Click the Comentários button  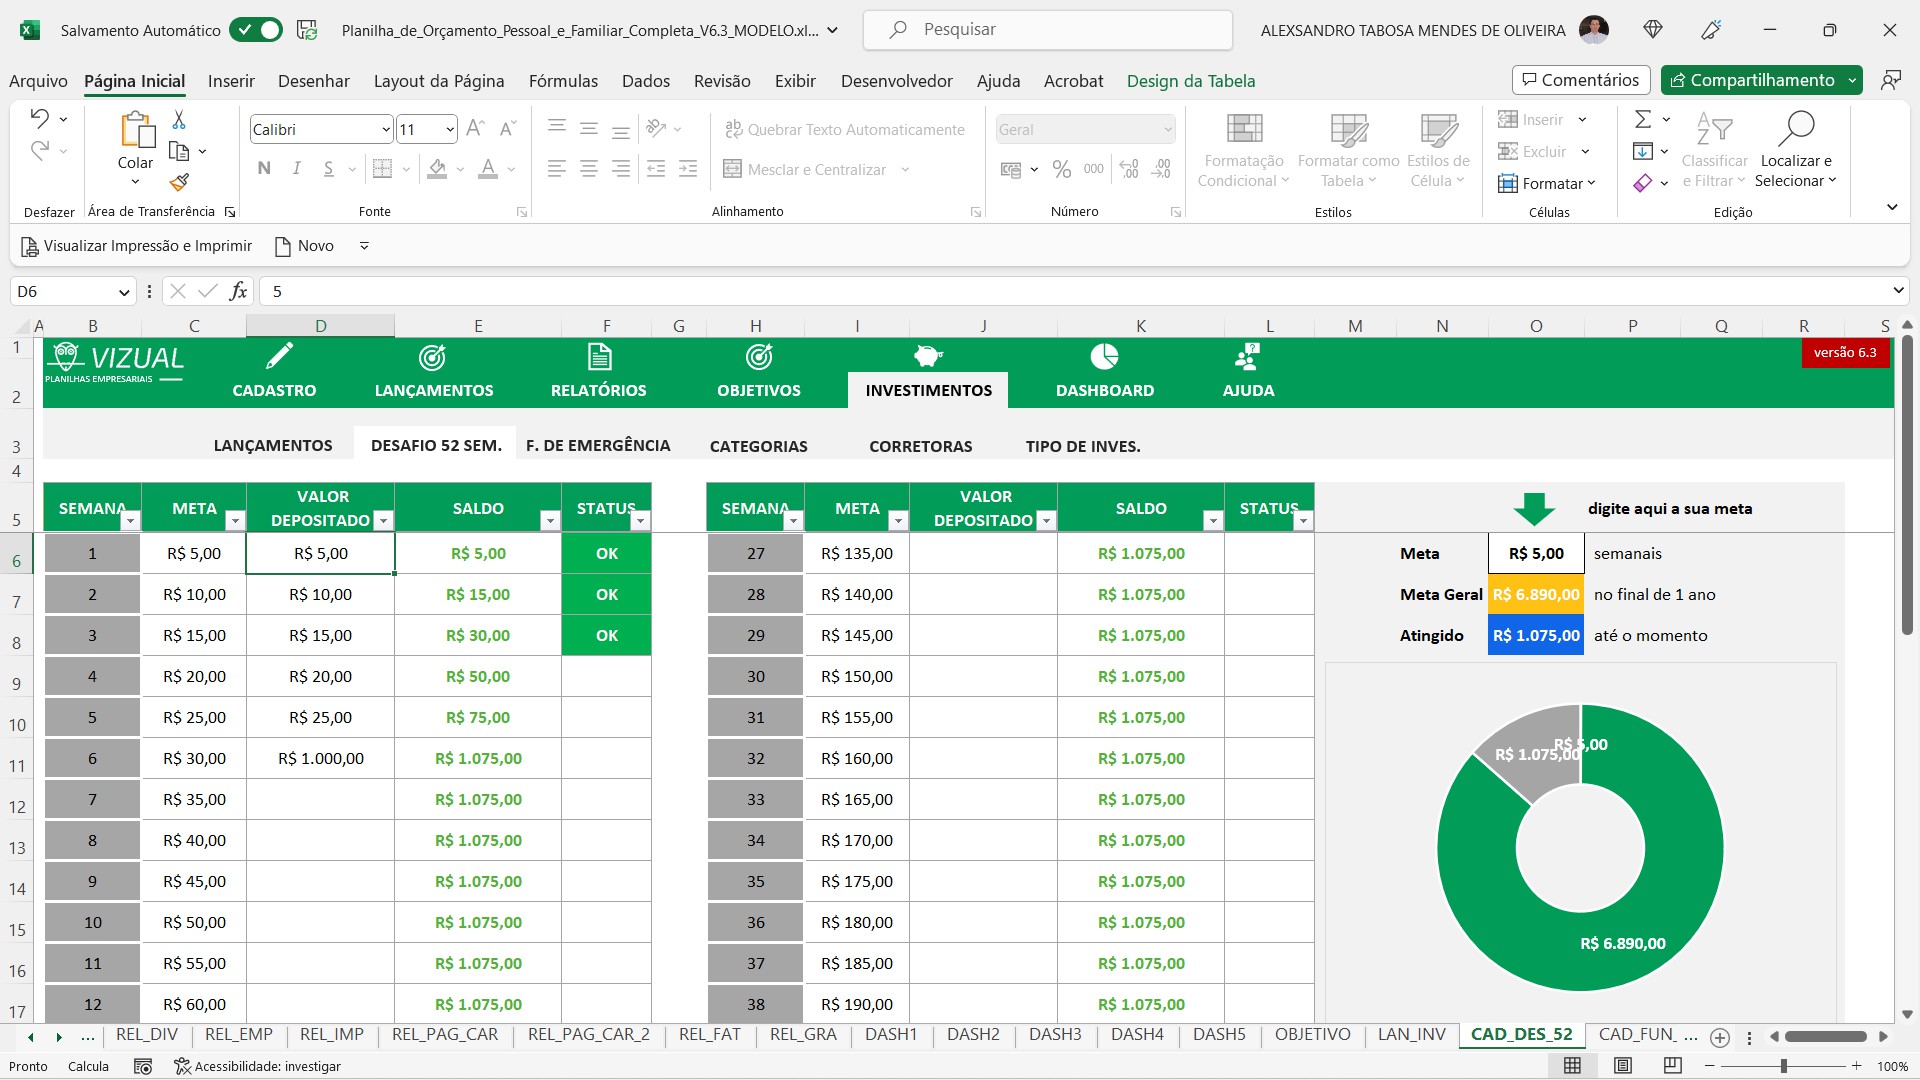coord(1581,80)
